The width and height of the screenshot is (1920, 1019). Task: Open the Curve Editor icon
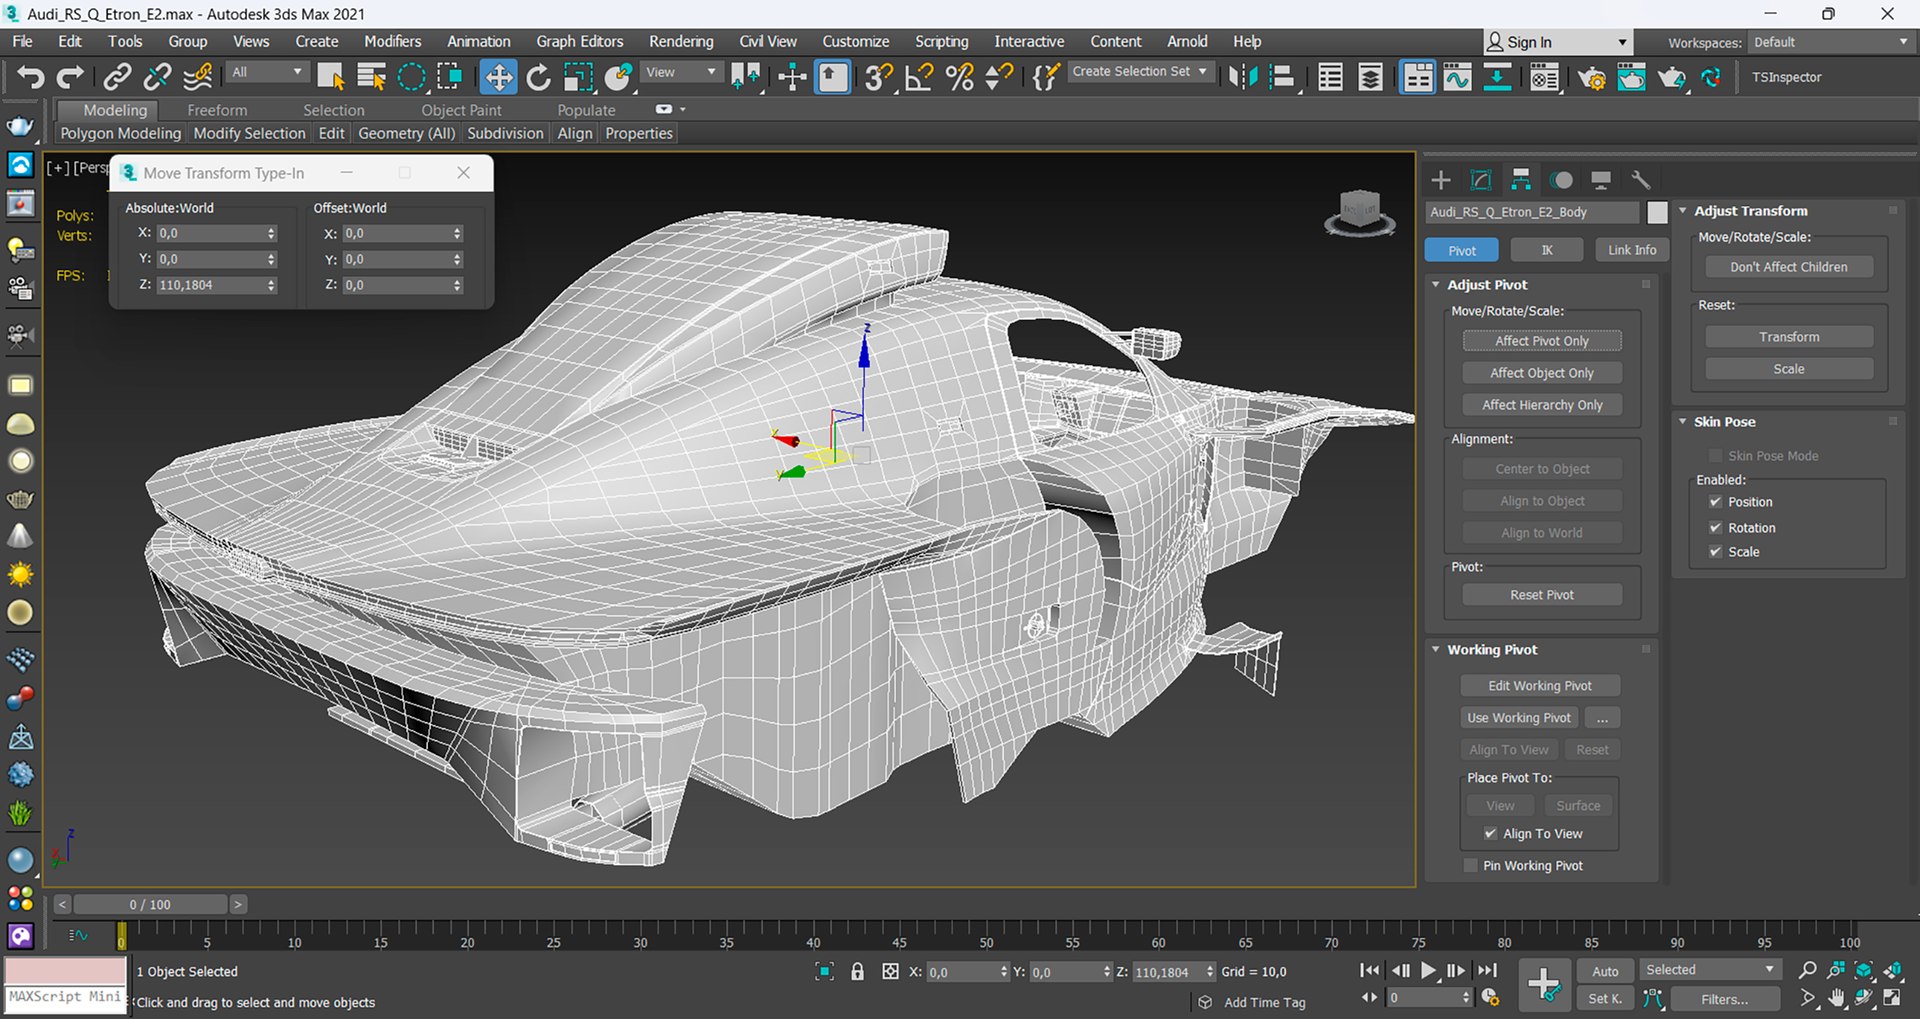click(x=1457, y=77)
